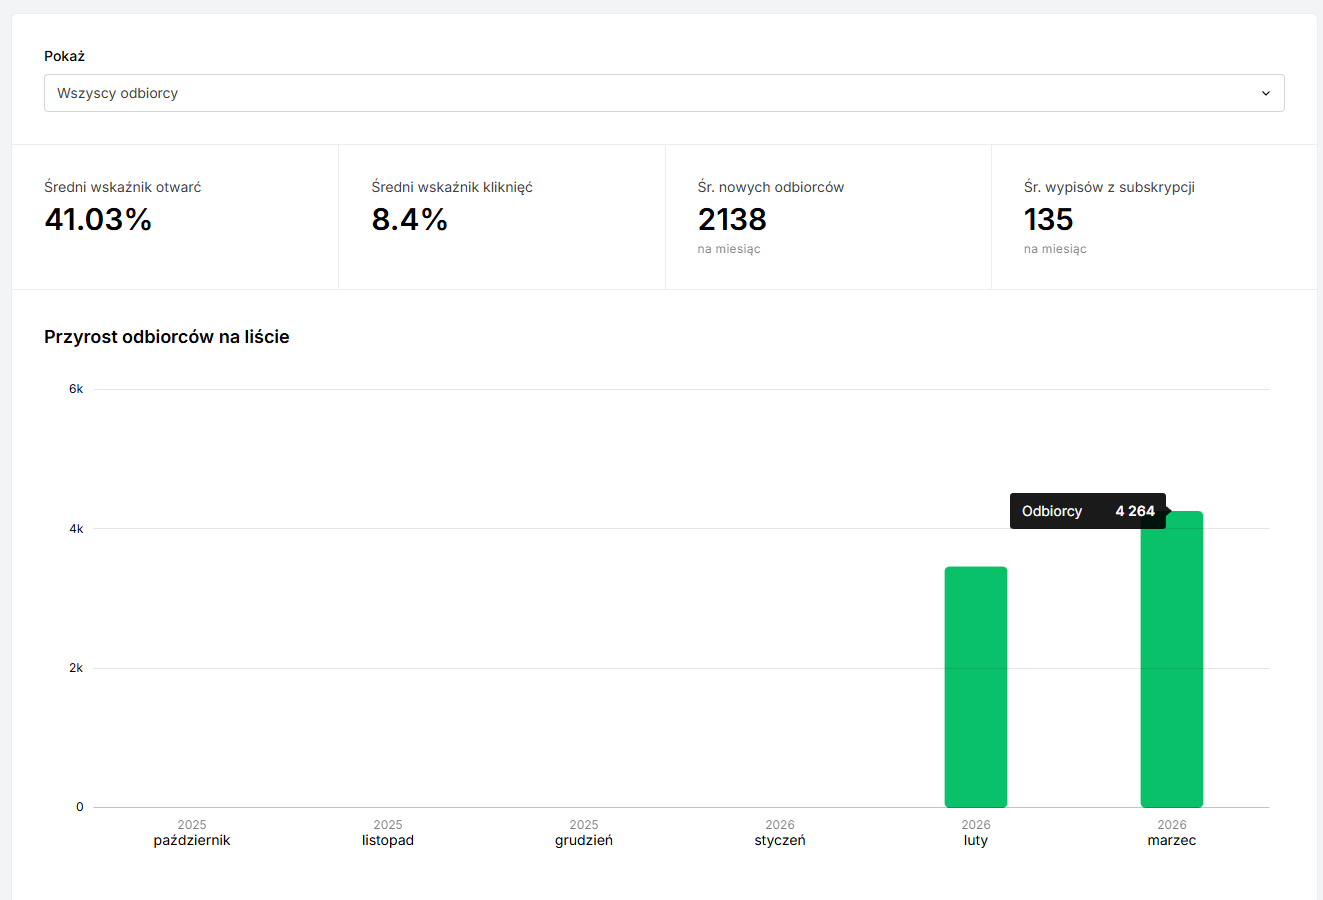1323x900 pixels.
Task: Click the 6k label on chart axis
Action: click(x=76, y=389)
